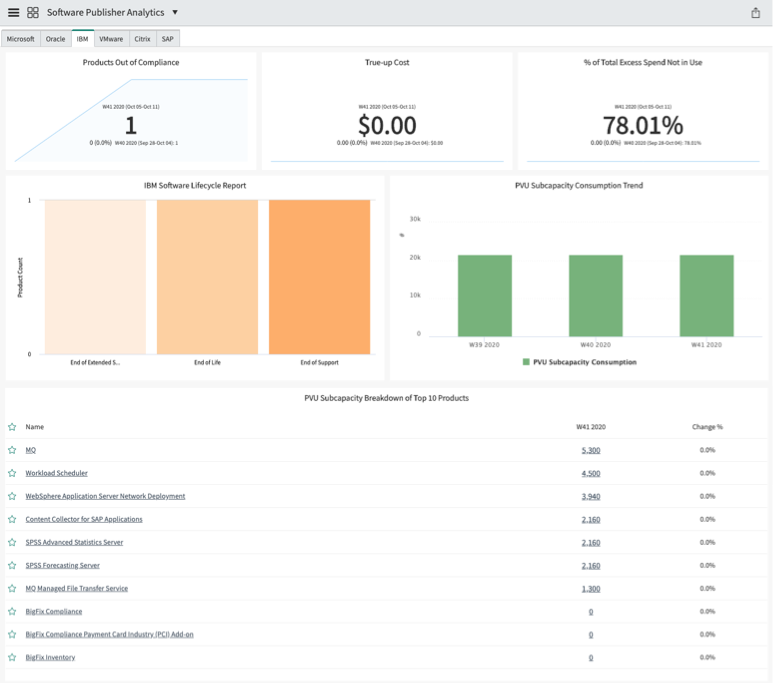Open the SAP tab
Viewport: 773px width, 683px height.
pyautogui.click(x=168, y=39)
